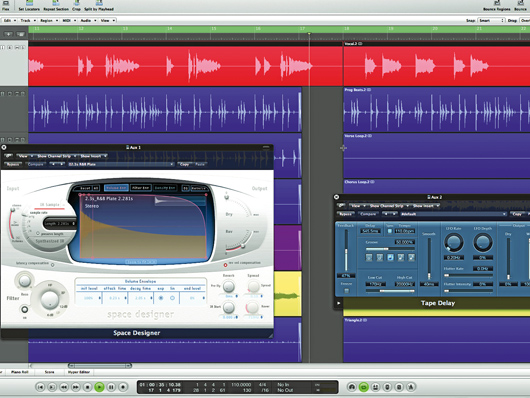Toggle preserve length in Space Designer

coord(38,234)
